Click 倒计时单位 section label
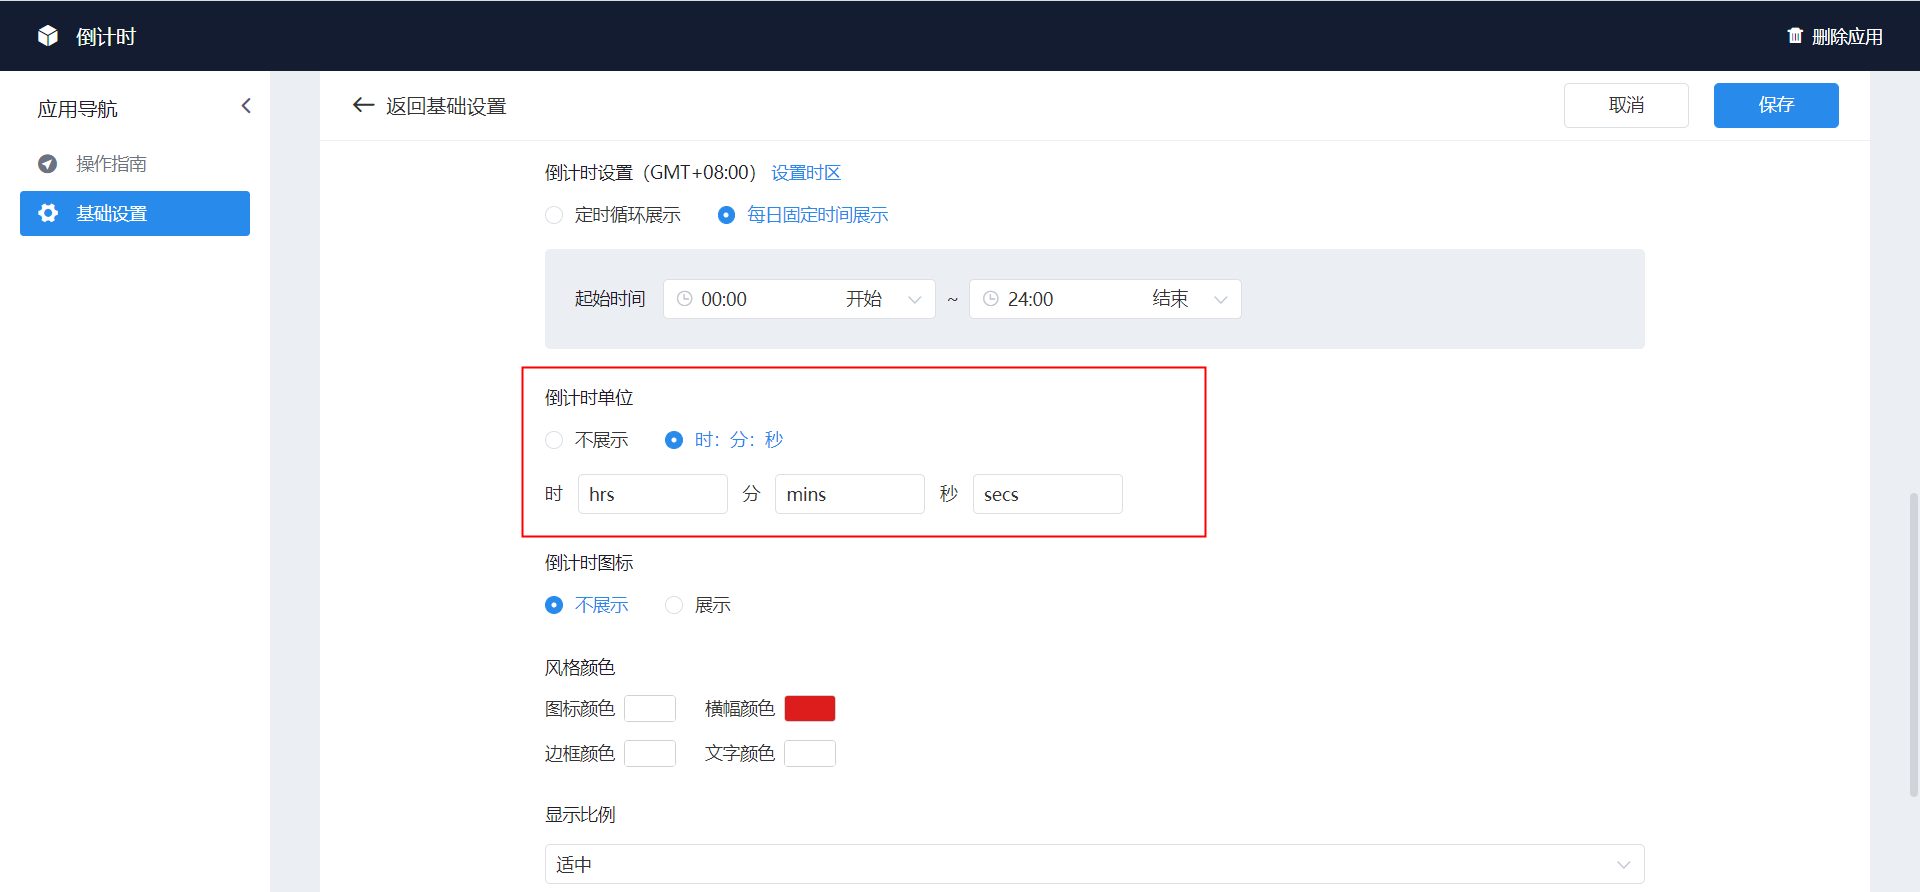This screenshot has height=892, width=1920. point(589,398)
